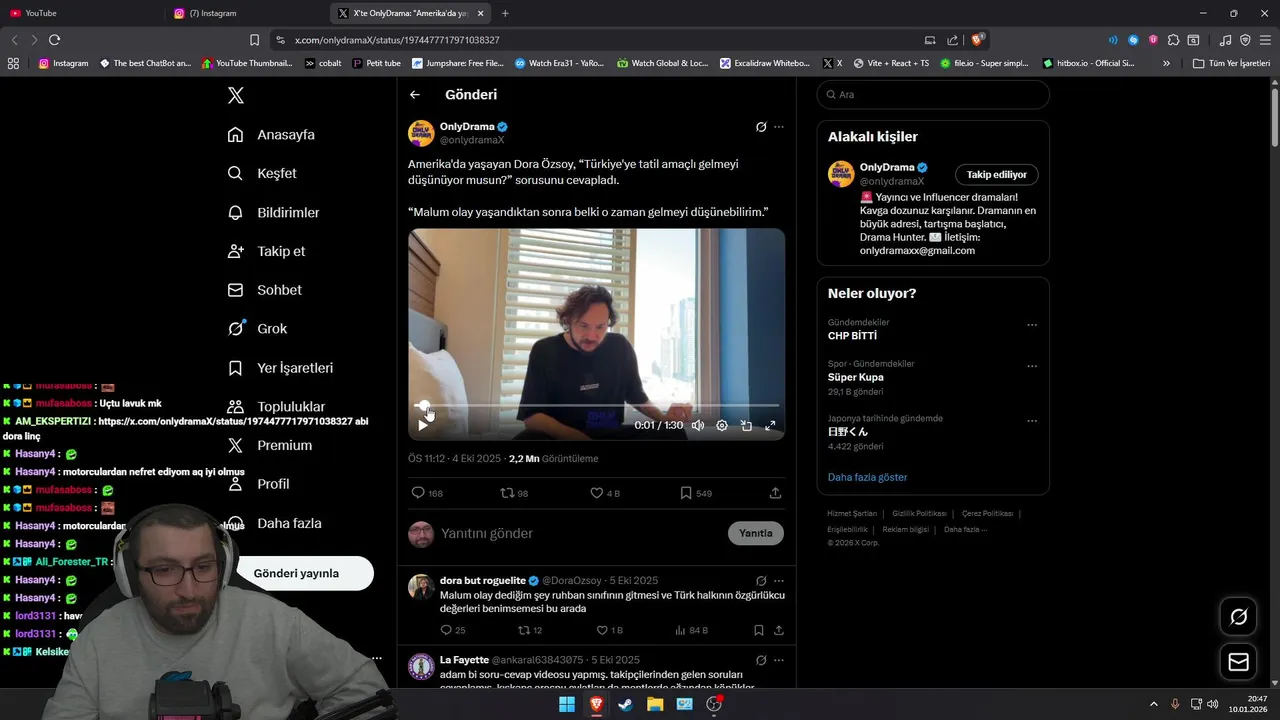
Task: Click Daha fazla göster link
Action: [x=868, y=477]
